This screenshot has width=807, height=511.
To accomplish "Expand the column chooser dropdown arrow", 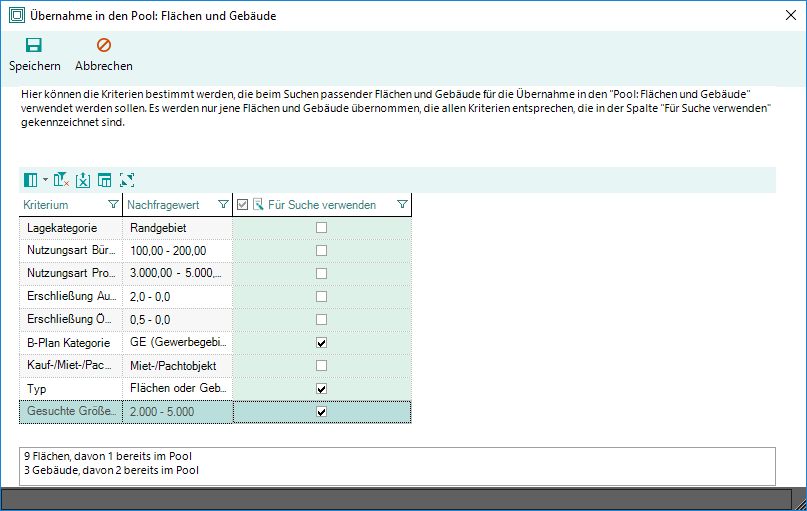I will 45,181.
